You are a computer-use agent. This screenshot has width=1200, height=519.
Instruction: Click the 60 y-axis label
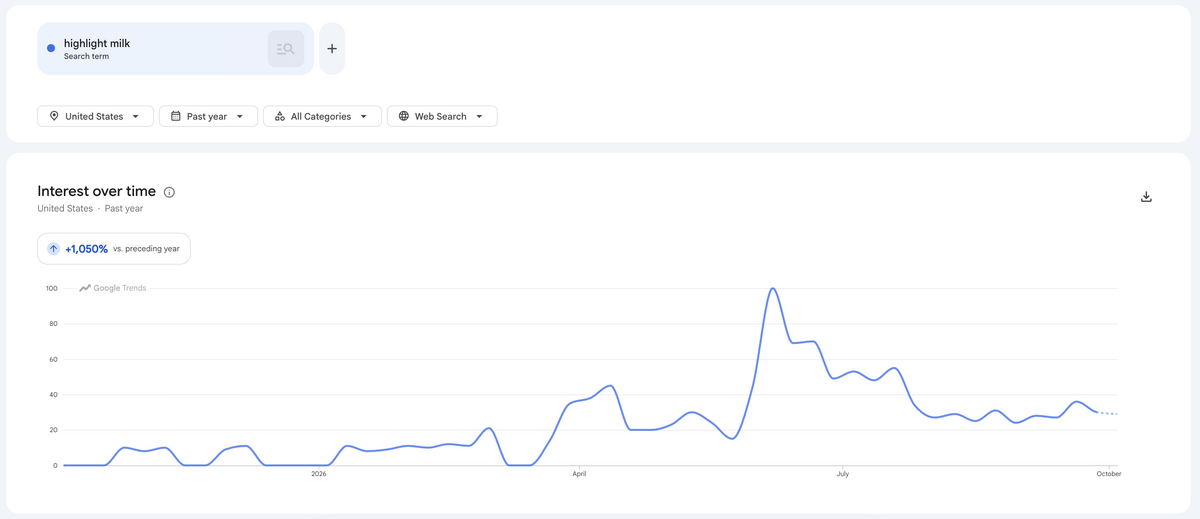(x=53, y=359)
